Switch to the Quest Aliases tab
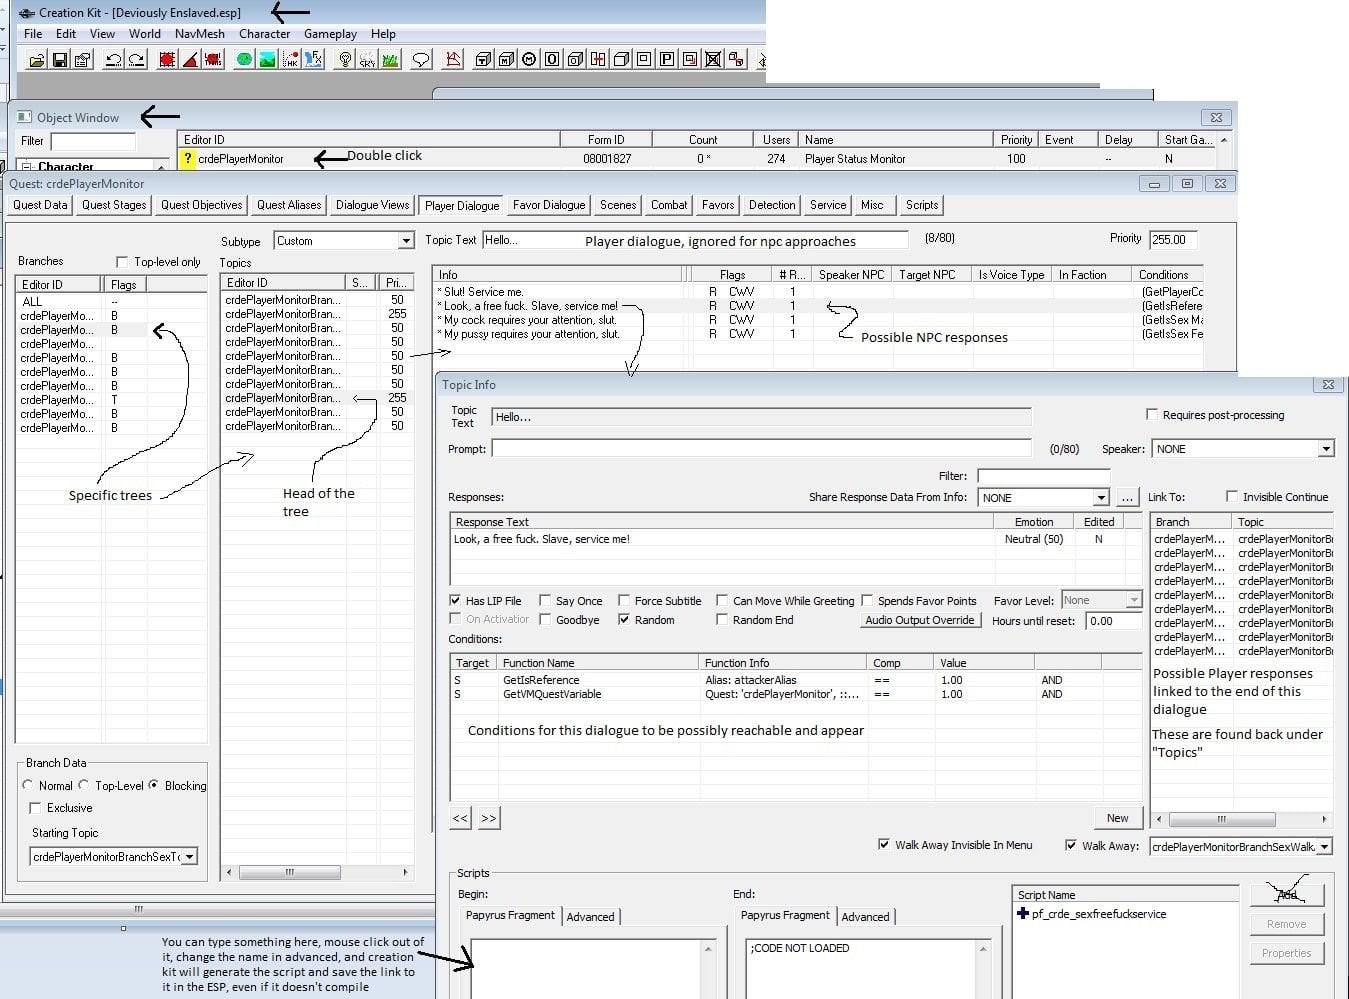 click(x=289, y=205)
